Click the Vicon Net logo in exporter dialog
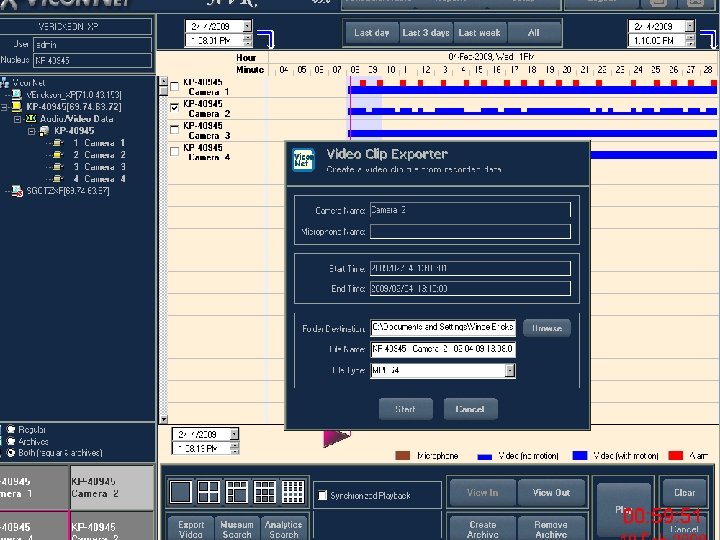720x540 pixels. coord(303,160)
